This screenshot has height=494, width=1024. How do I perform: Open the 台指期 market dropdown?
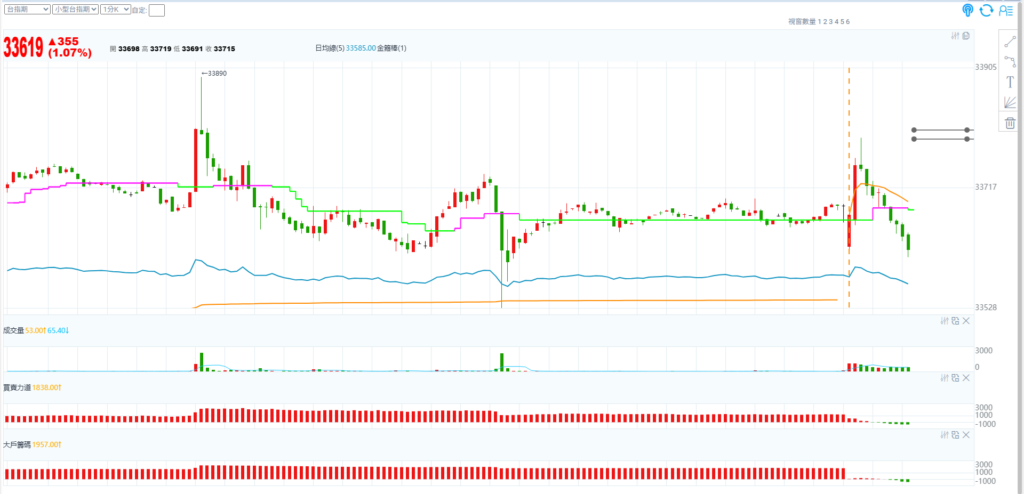click(x=27, y=9)
